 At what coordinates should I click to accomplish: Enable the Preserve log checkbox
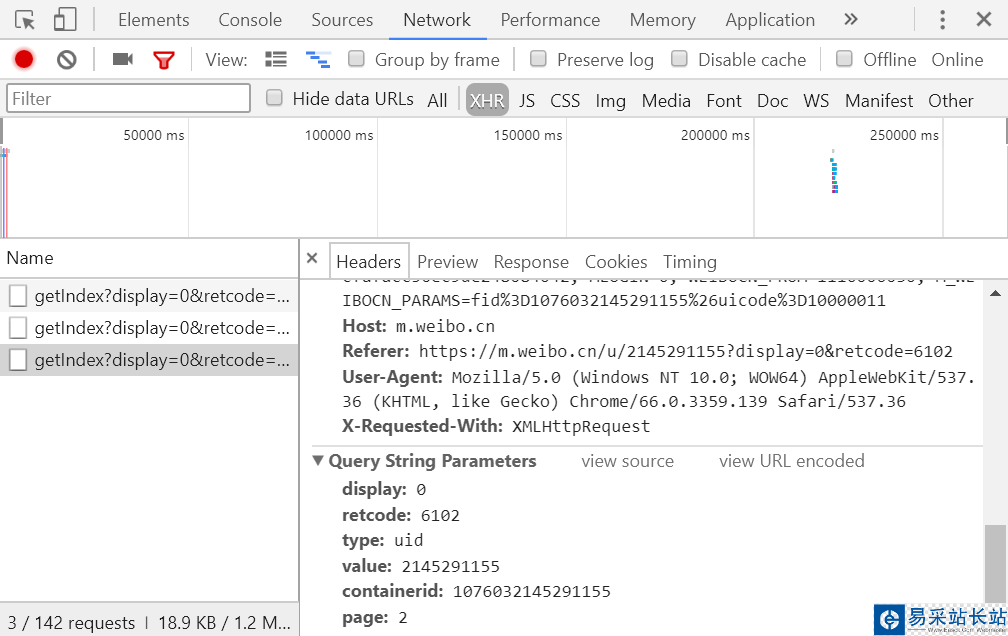point(538,60)
